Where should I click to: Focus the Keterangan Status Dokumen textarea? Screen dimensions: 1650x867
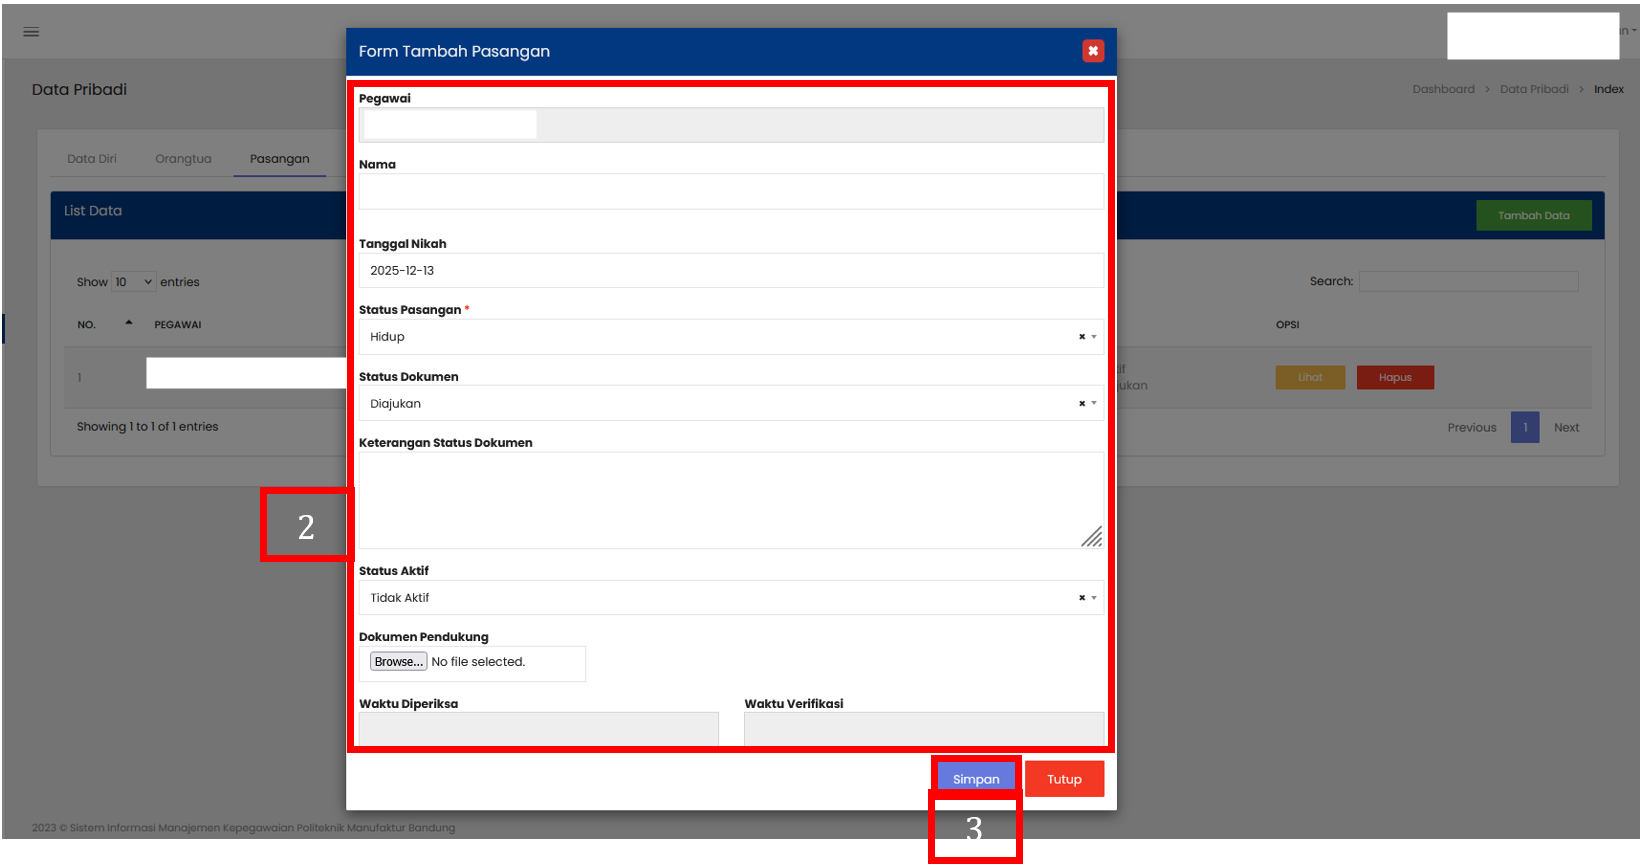click(x=731, y=500)
